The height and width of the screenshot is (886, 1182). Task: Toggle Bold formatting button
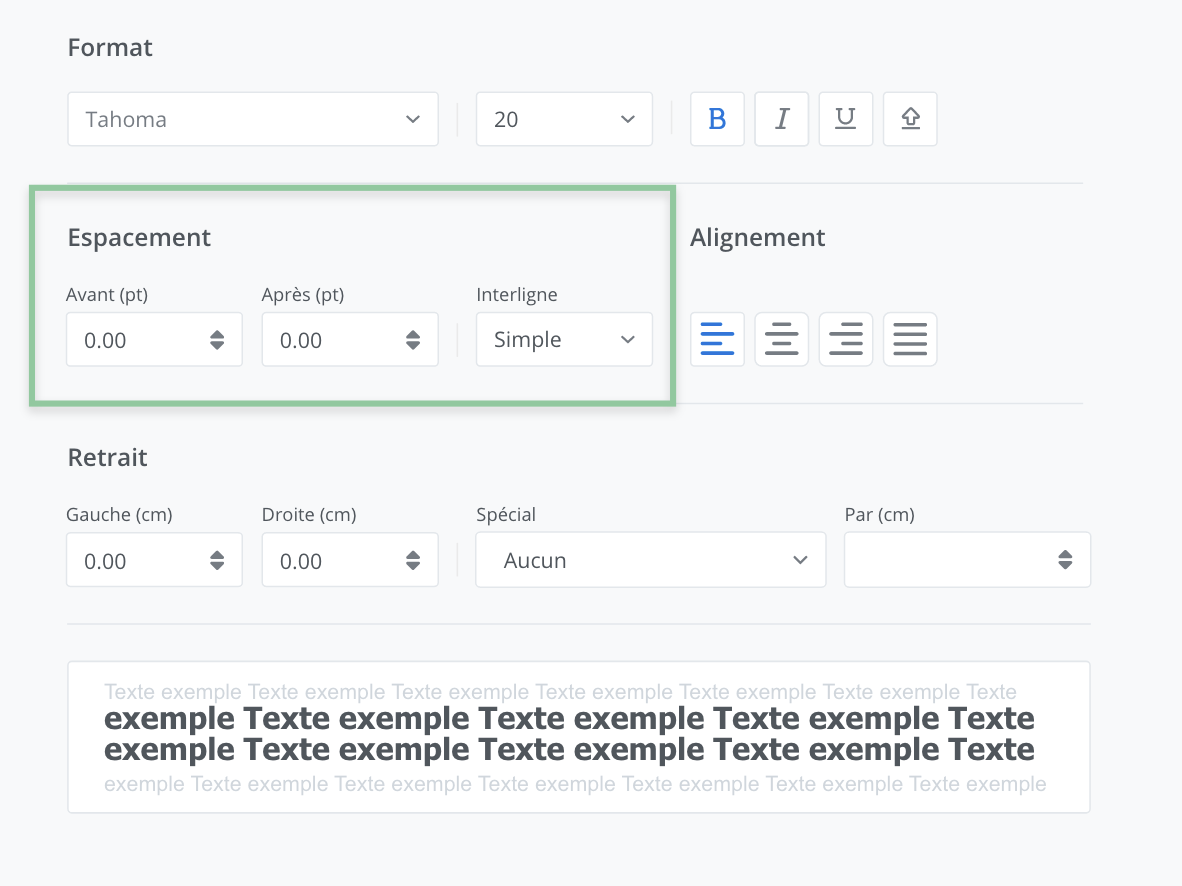click(x=717, y=119)
